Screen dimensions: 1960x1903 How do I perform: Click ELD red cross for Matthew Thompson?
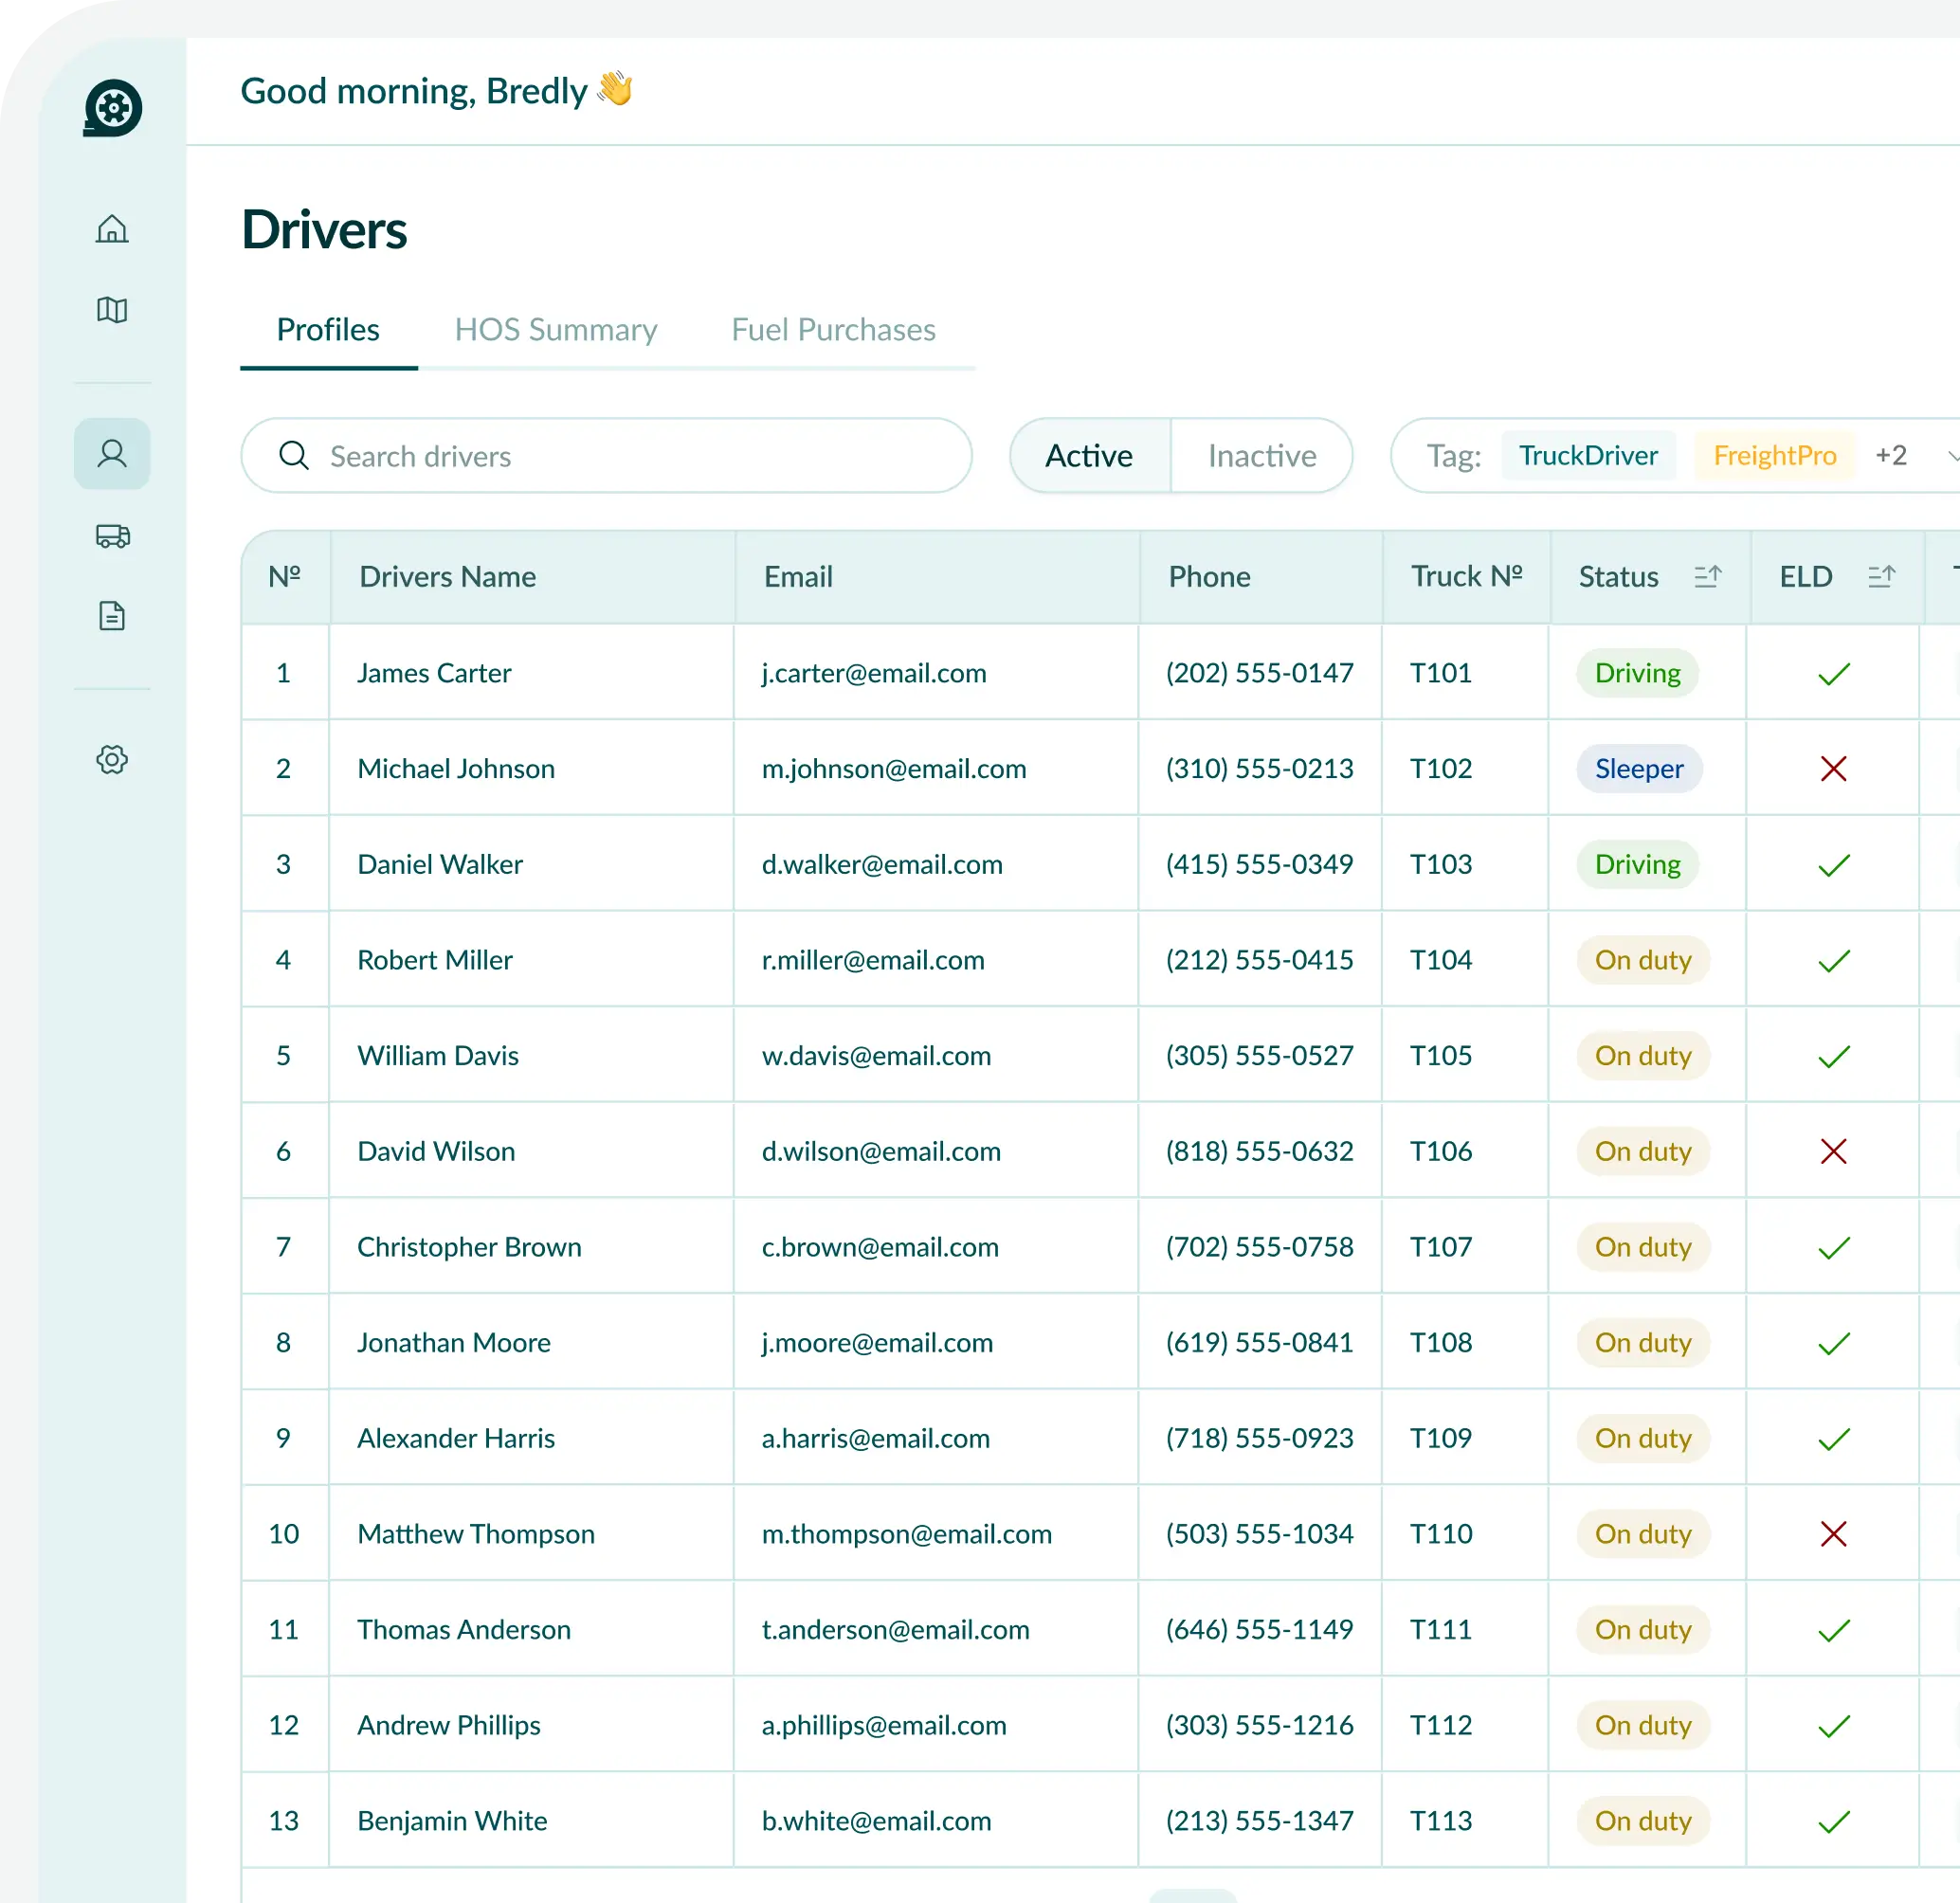tap(1834, 1535)
